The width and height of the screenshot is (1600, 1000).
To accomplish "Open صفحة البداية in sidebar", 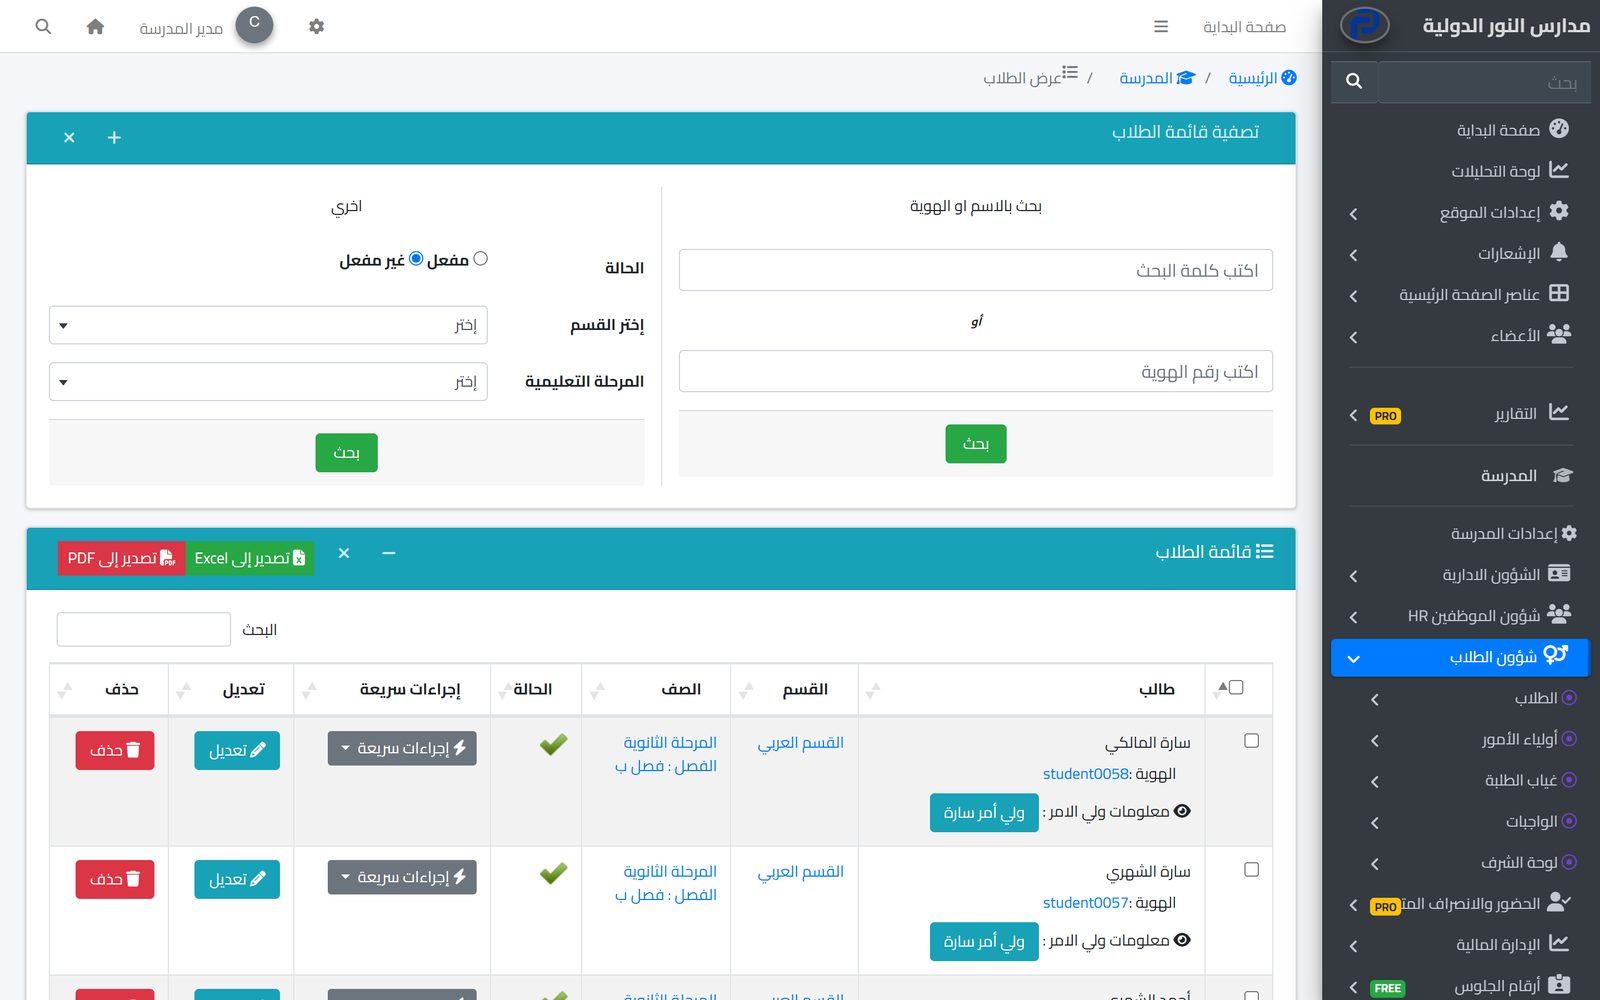I will tap(1461, 130).
